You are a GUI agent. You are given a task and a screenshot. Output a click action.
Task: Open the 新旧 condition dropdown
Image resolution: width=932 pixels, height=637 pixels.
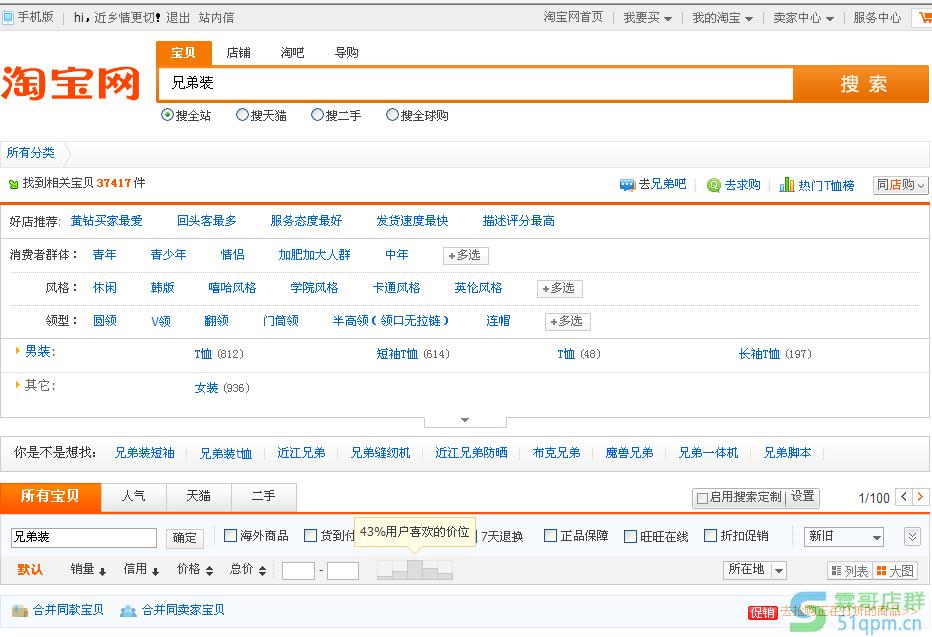tap(843, 536)
